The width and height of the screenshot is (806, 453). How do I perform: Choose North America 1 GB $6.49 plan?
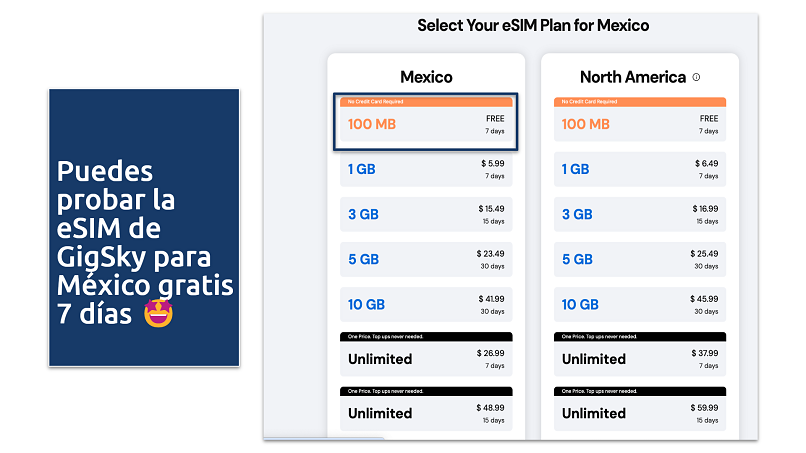pyautogui.click(x=640, y=169)
